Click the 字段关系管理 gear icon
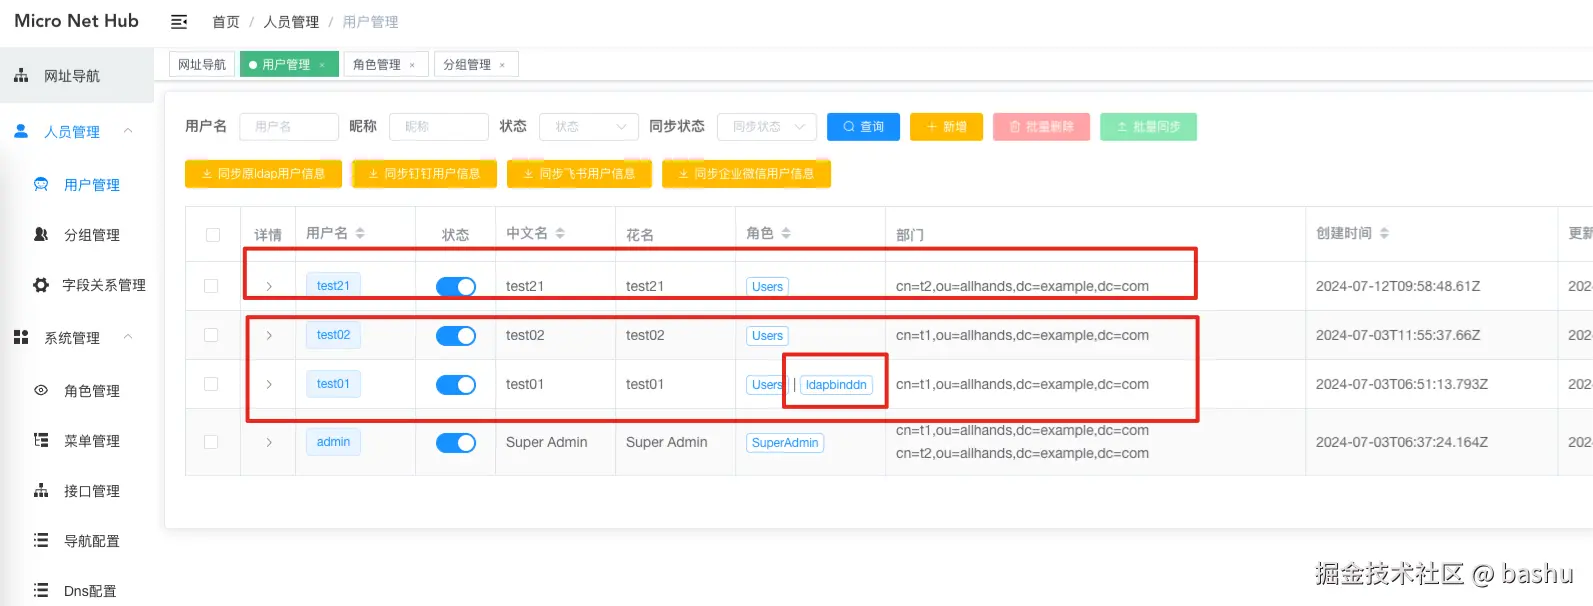 pyautogui.click(x=41, y=285)
